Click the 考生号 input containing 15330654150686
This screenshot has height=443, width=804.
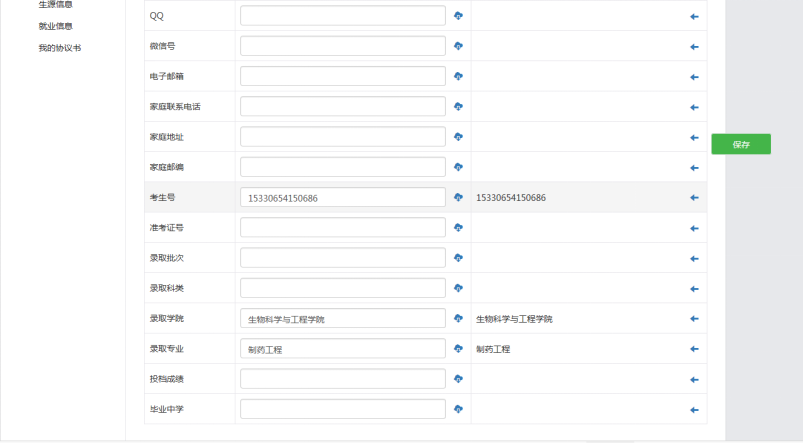point(342,198)
